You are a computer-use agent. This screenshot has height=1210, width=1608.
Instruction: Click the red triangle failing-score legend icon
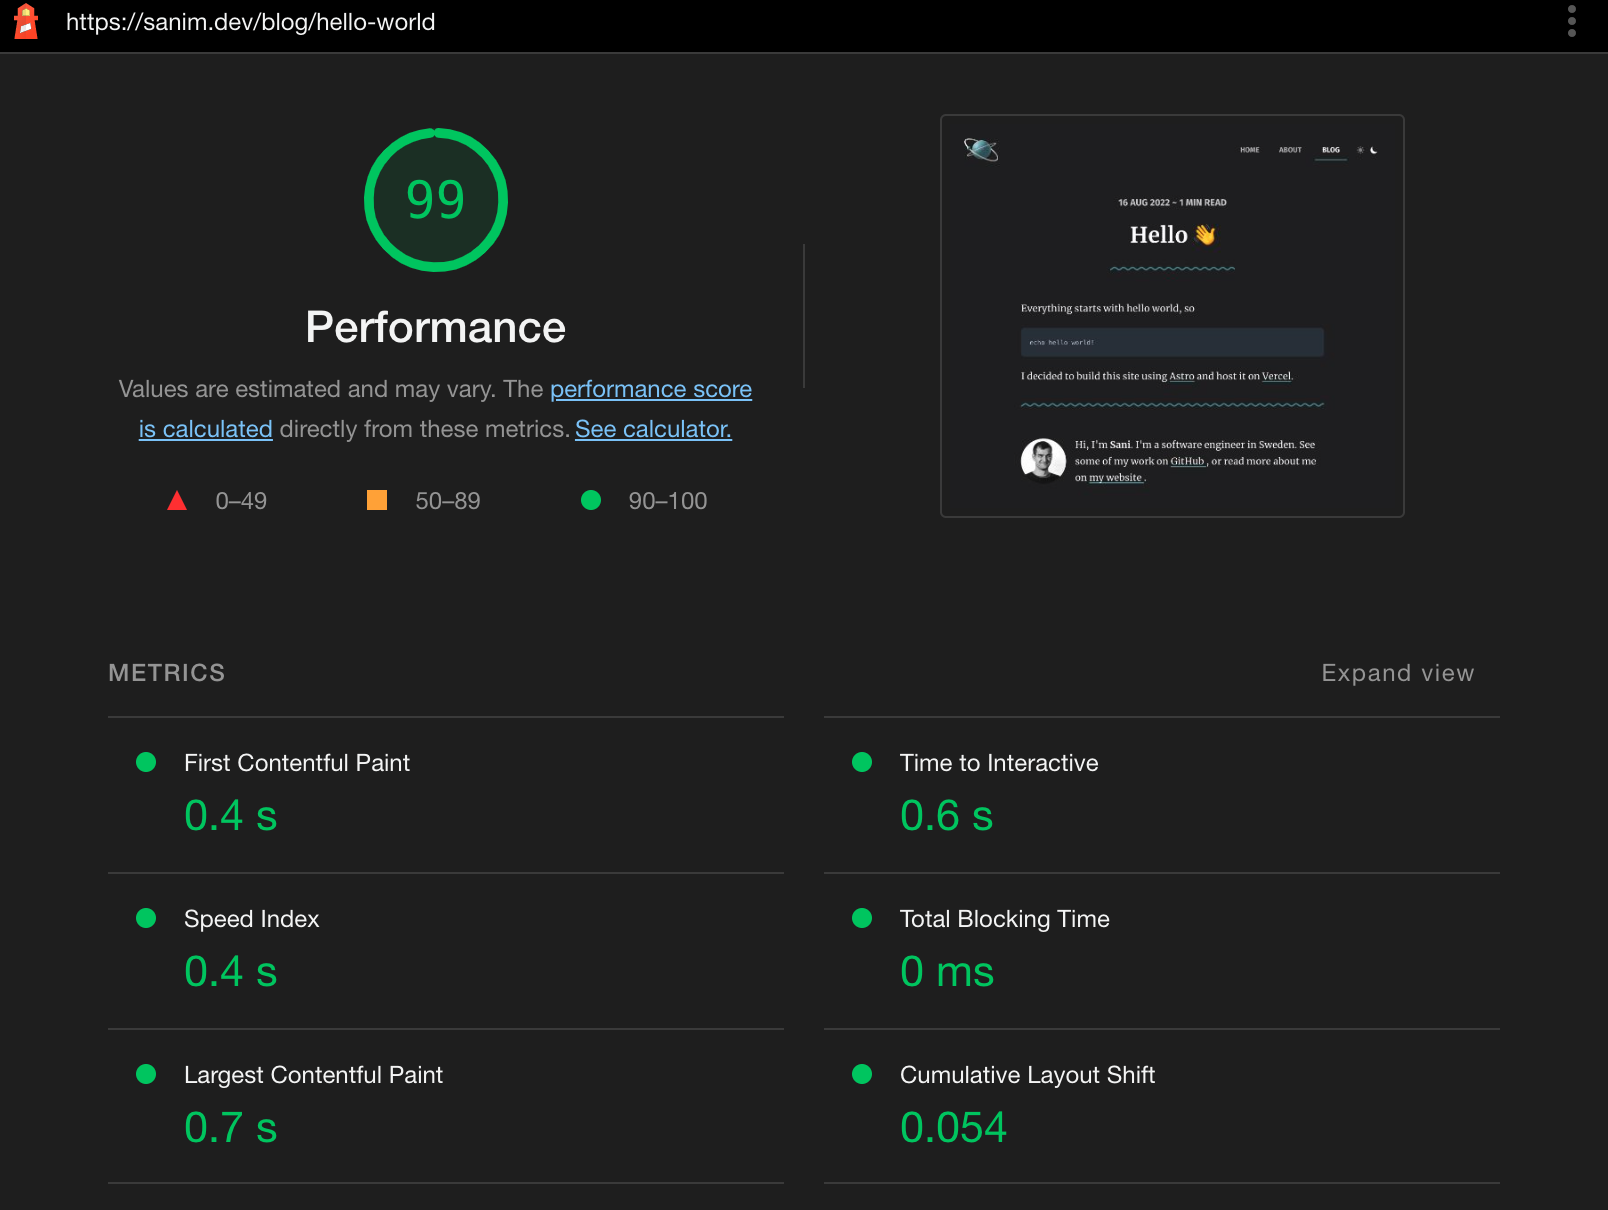click(x=177, y=500)
